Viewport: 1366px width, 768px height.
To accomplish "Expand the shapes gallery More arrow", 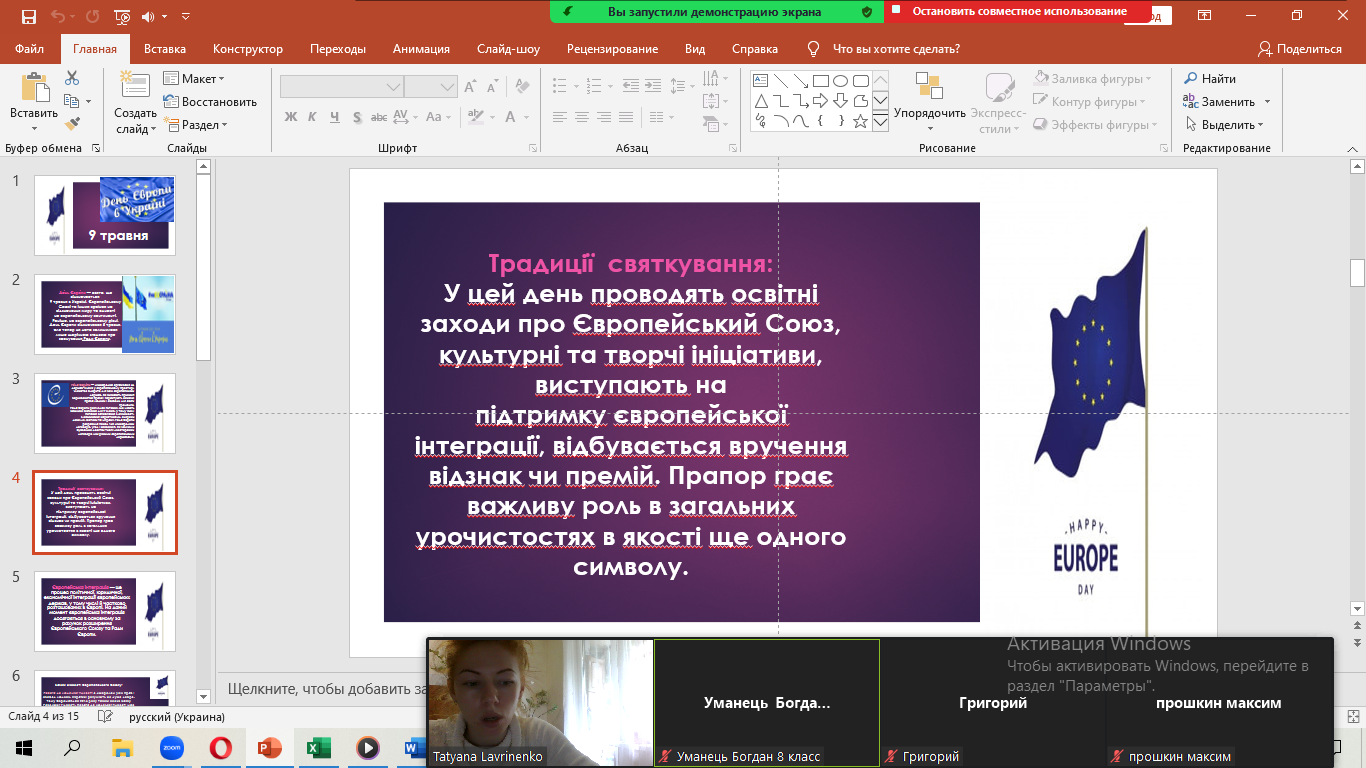I will coord(880,122).
